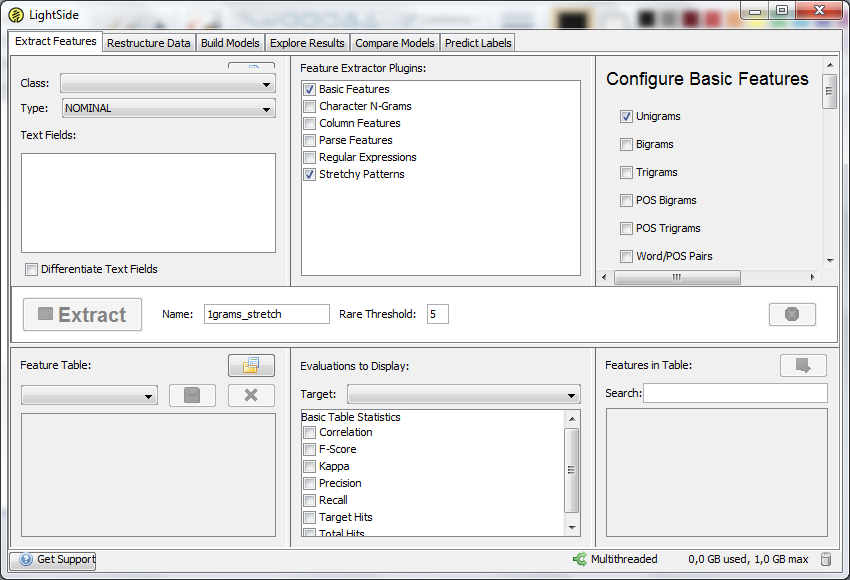Click the Name input field

click(267, 314)
